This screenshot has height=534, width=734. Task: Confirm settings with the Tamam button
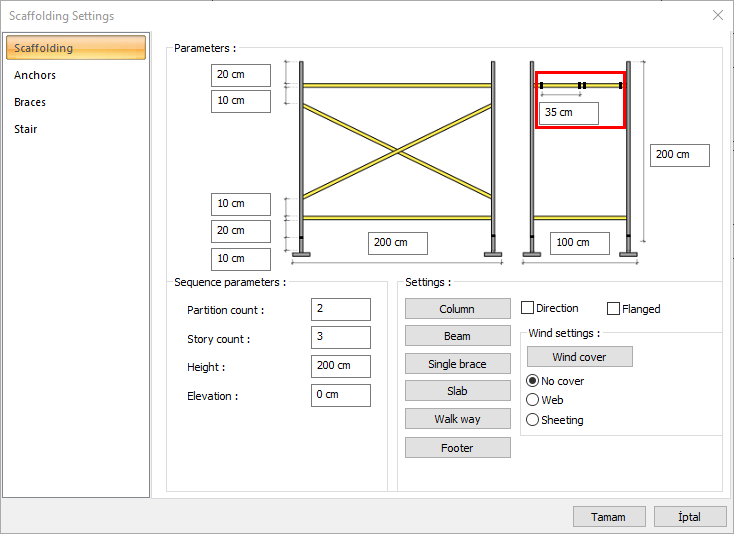pyautogui.click(x=609, y=517)
